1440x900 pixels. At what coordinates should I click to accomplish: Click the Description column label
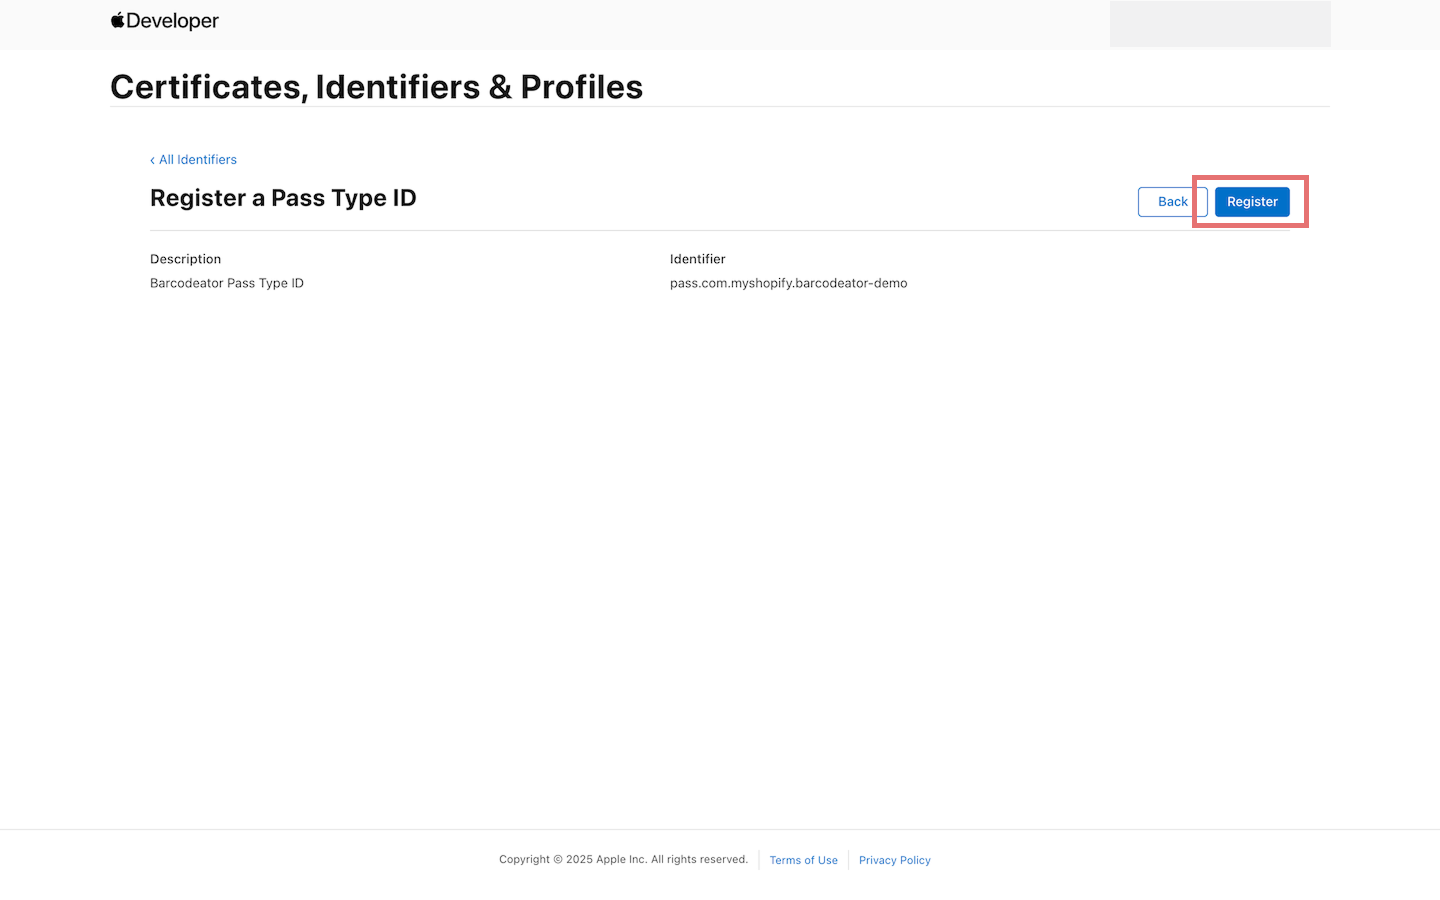[185, 258]
